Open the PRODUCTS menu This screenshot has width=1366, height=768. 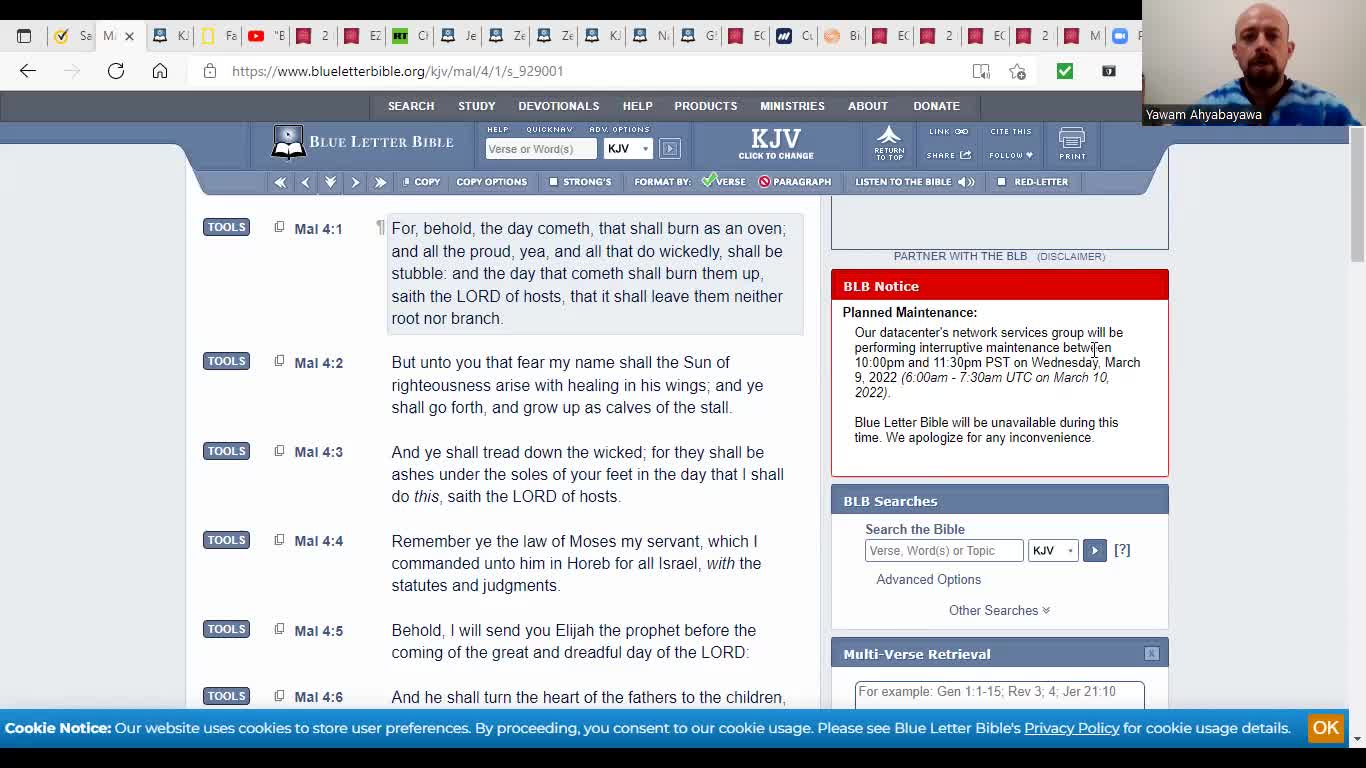tap(706, 106)
